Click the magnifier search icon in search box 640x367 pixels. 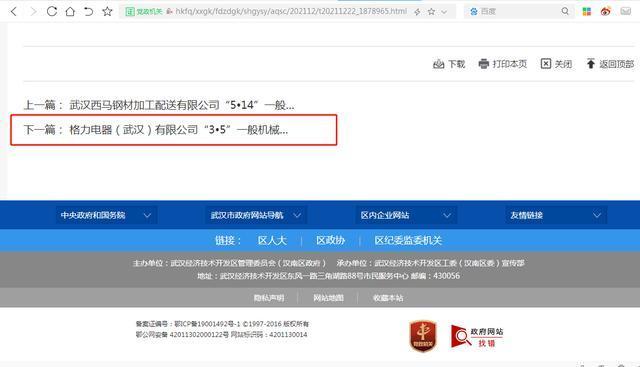[565, 11]
